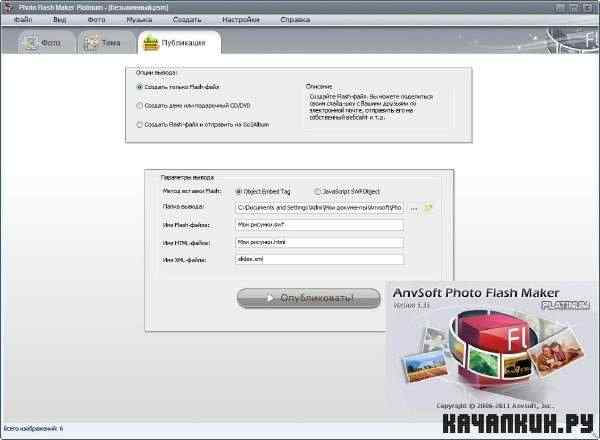Open the Создать menu

pyautogui.click(x=187, y=20)
